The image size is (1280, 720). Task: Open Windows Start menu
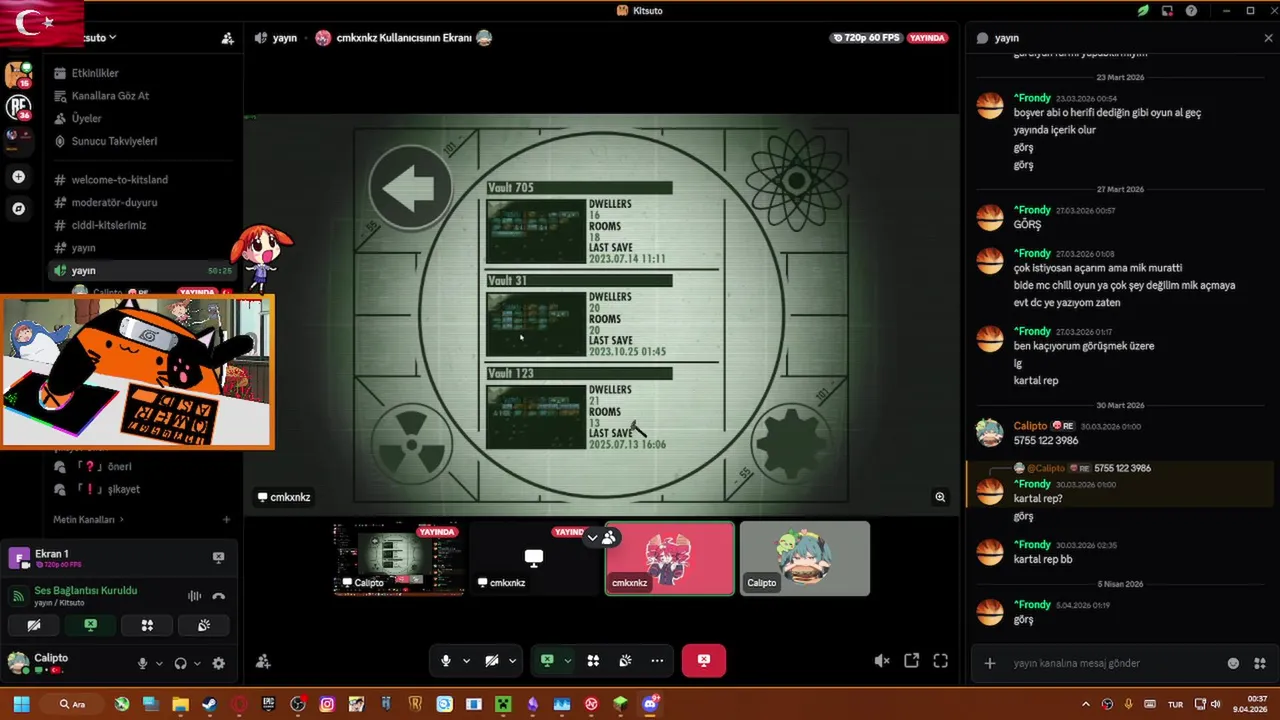(21, 704)
